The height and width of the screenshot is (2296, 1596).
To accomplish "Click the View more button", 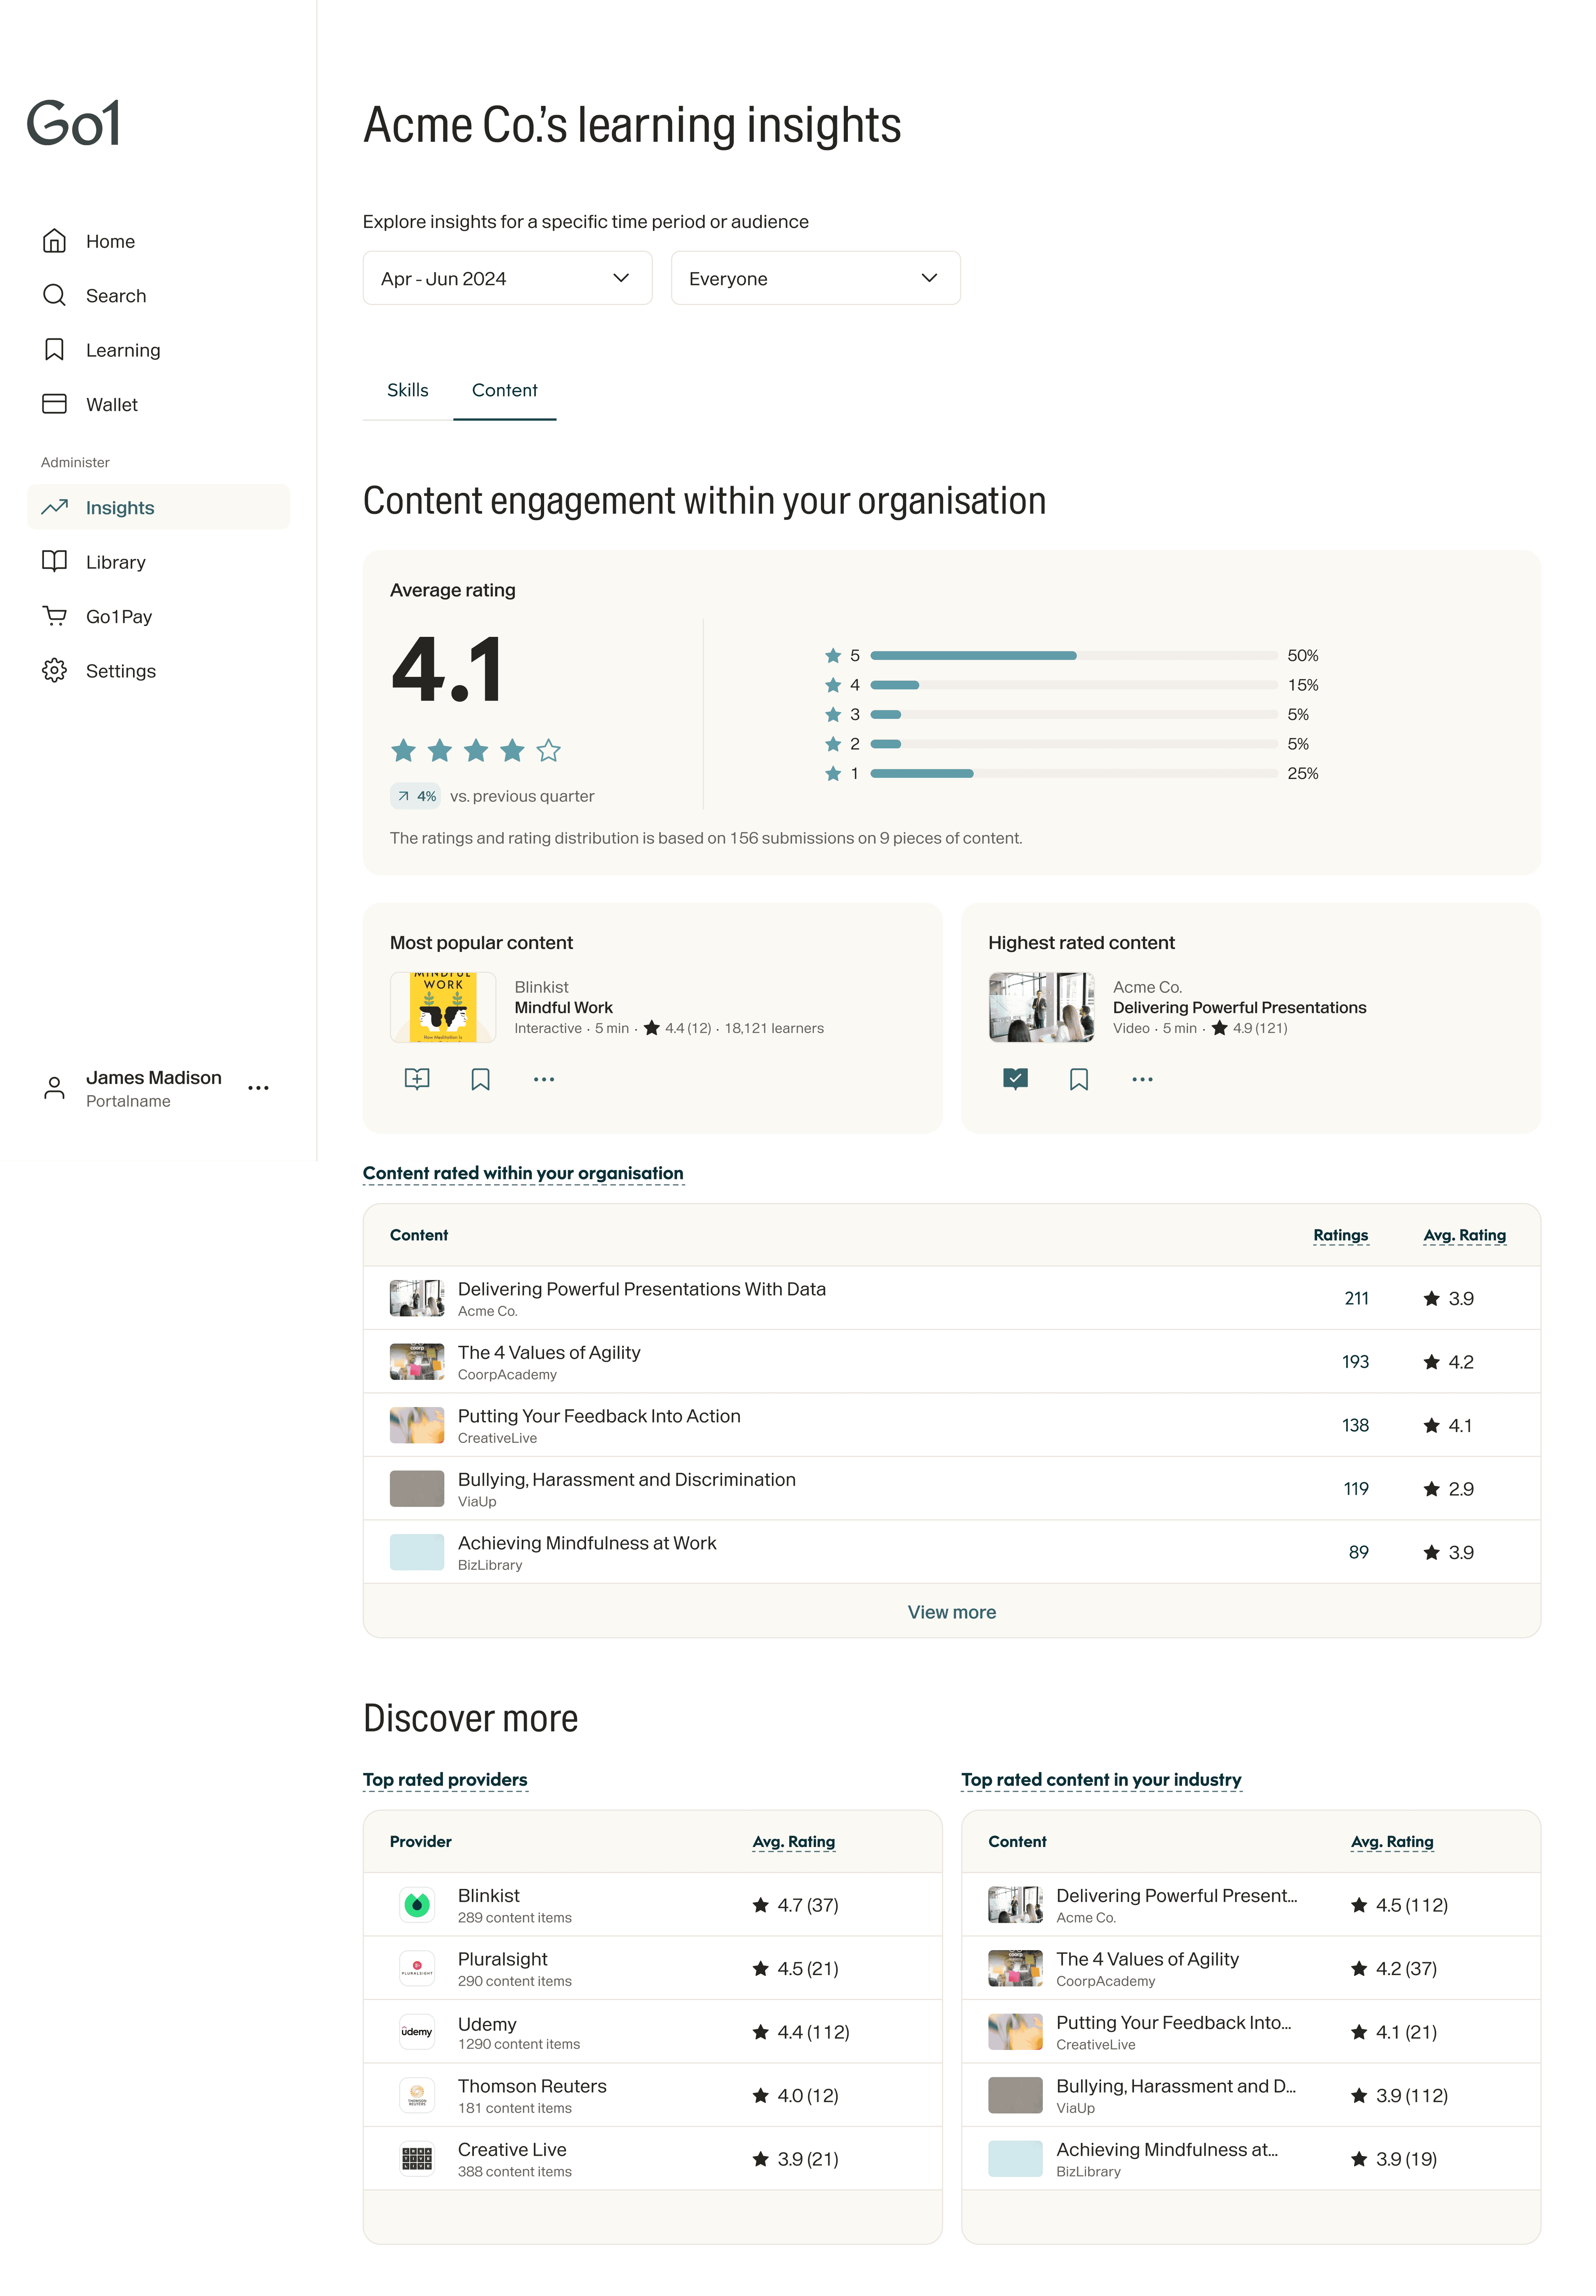I will click(x=951, y=1611).
